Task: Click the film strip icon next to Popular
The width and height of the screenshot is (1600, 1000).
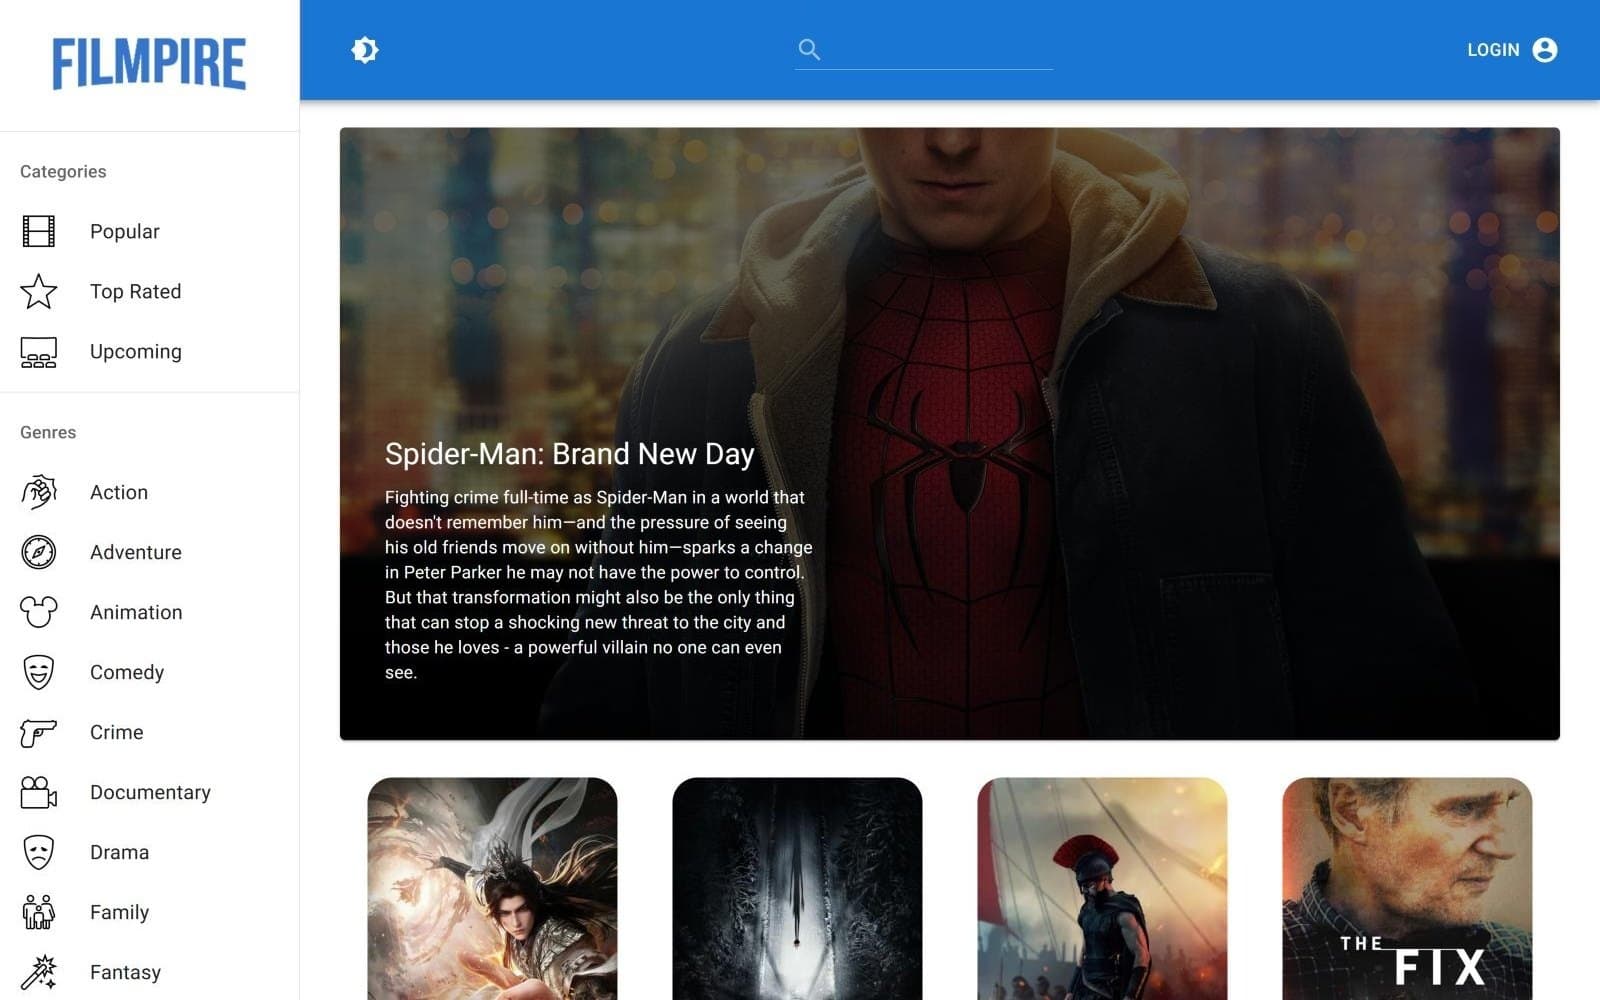Action: (39, 231)
